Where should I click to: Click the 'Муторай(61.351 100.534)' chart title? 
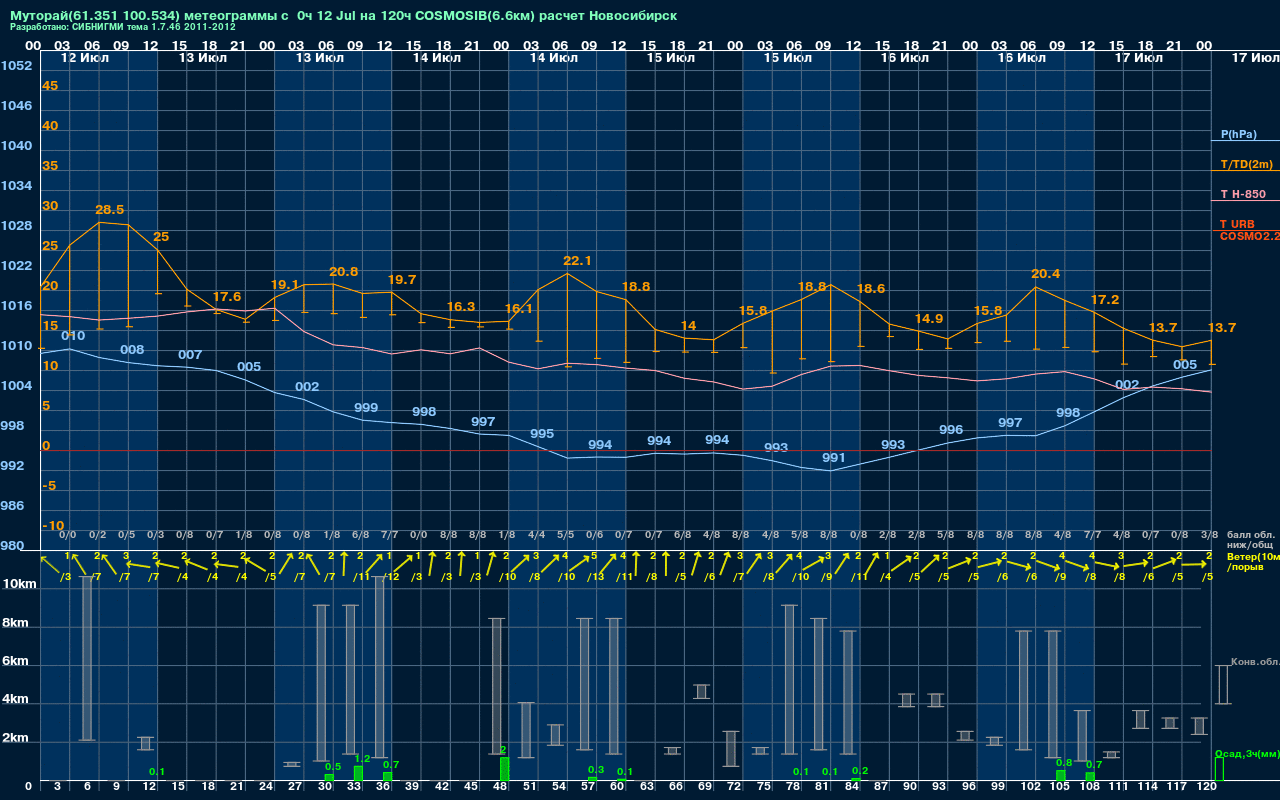pyautogui.click(x=96, y=17)
